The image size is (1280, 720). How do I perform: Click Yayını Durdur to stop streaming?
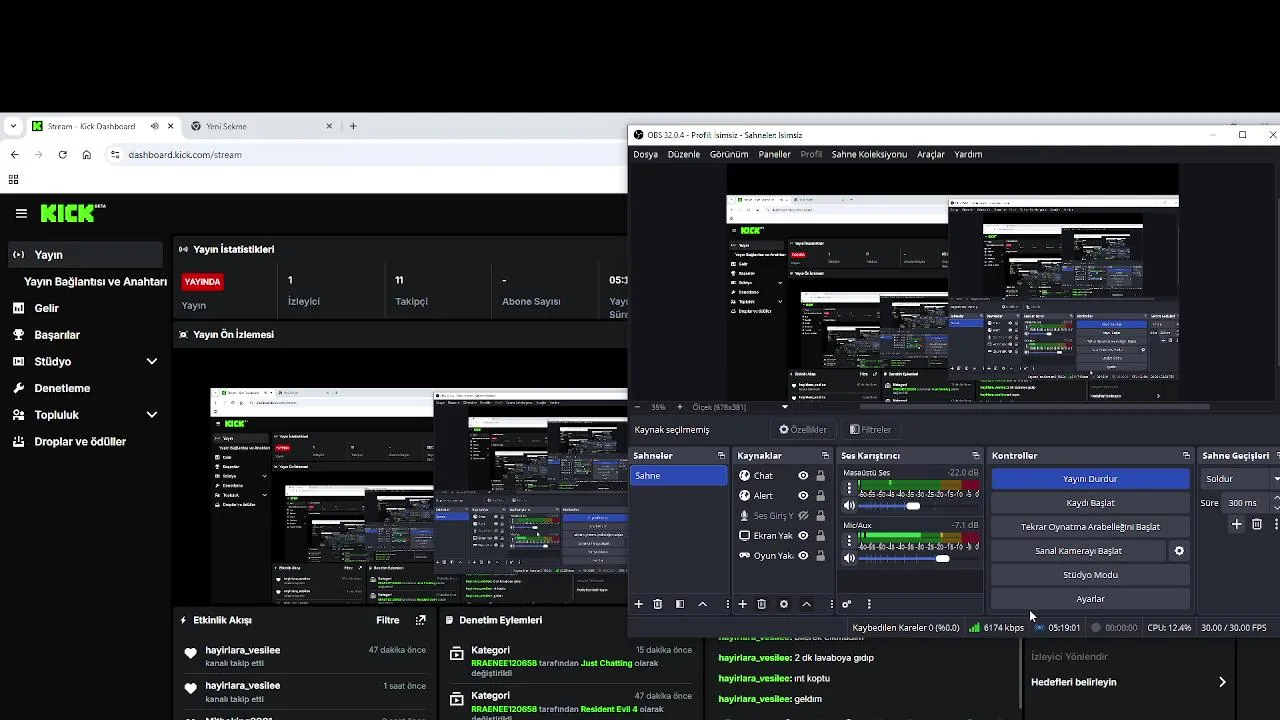point(1090,479)
